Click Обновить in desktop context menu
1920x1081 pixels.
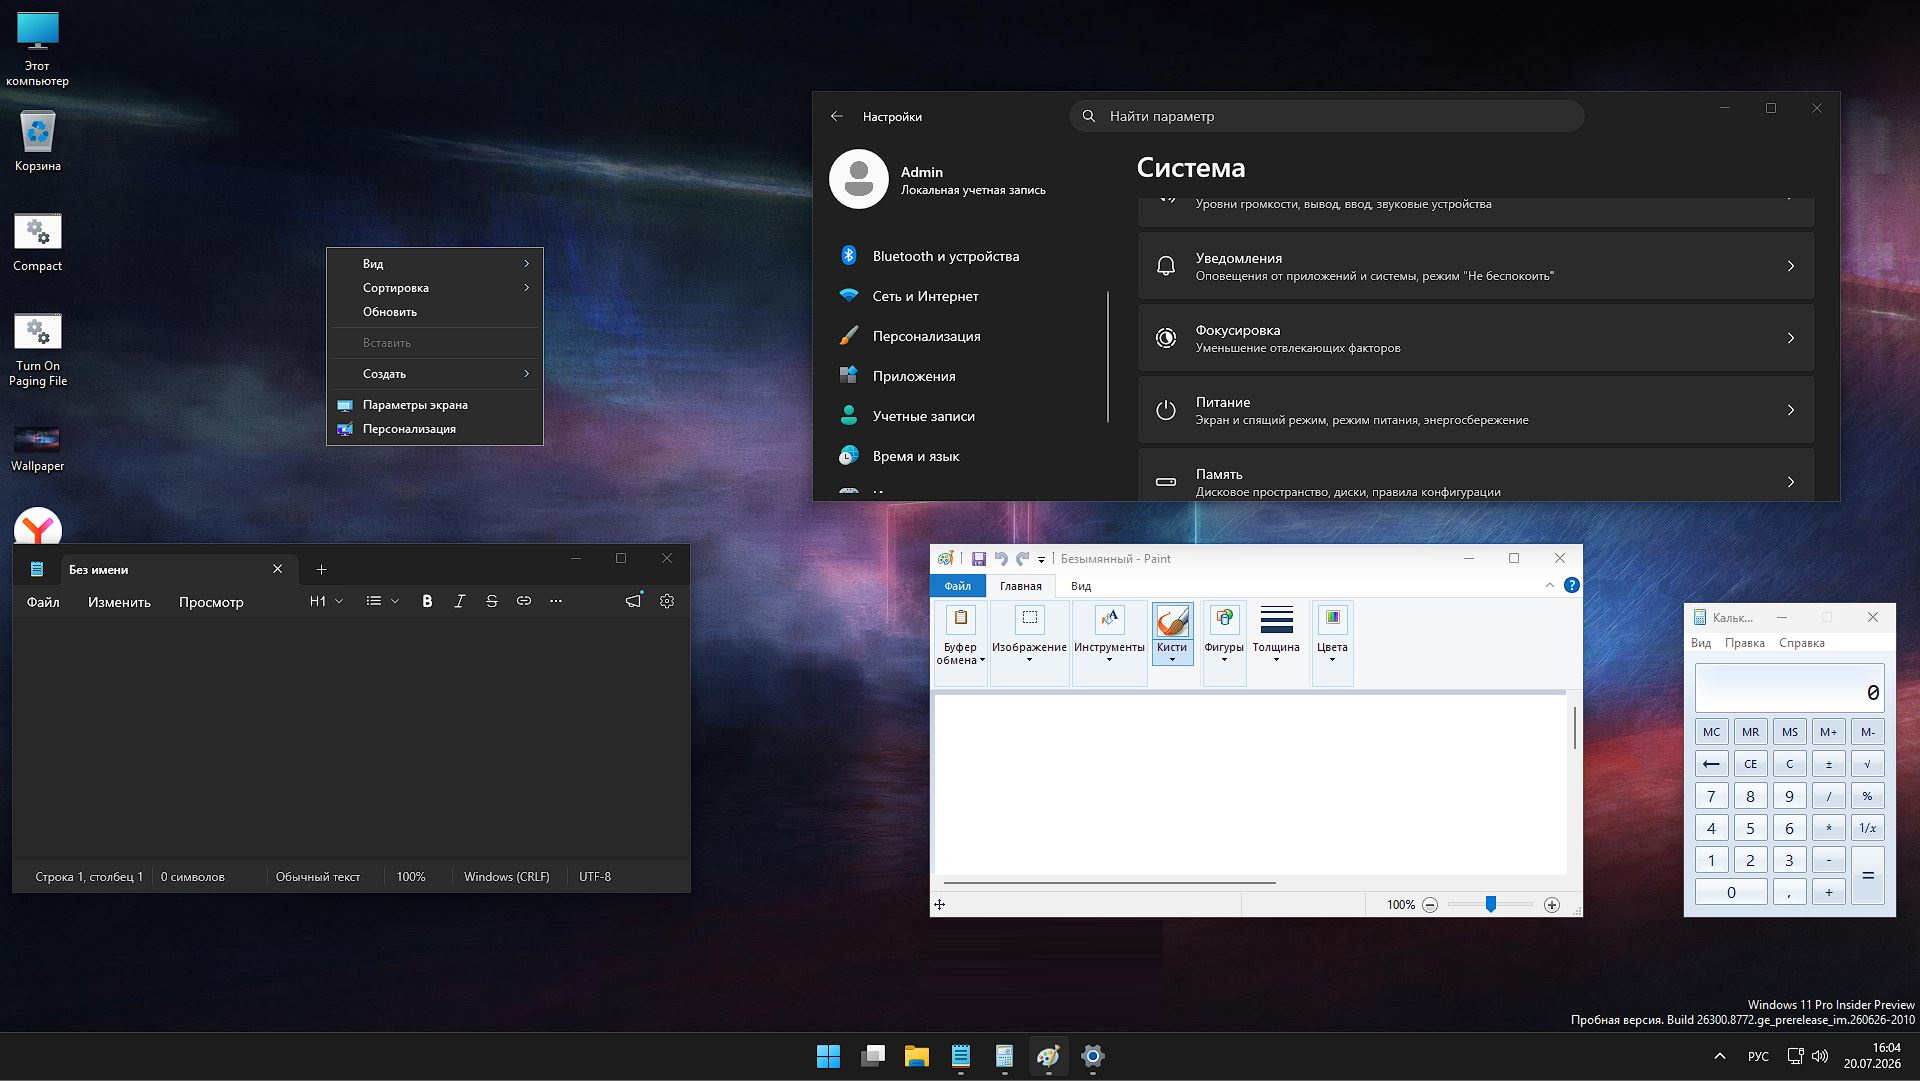[435, 312]
